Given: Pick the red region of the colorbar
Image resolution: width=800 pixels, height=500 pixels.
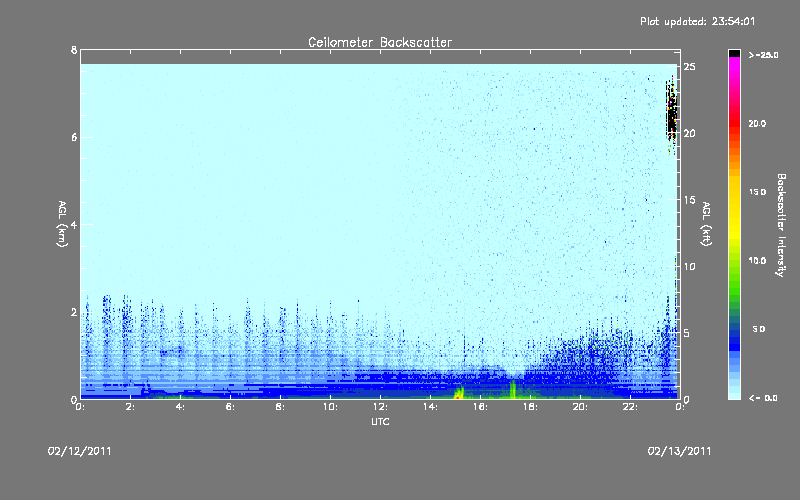Looking at the screenshot, I should point(734,125).
